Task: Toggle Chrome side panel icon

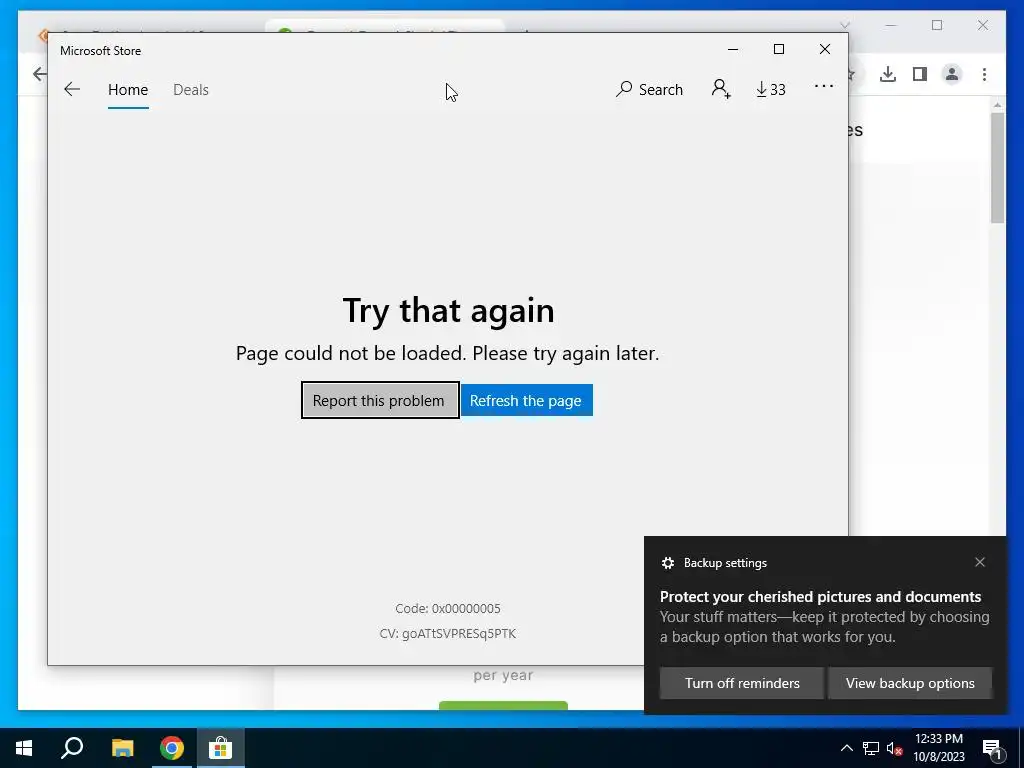Action: [920, 74]
